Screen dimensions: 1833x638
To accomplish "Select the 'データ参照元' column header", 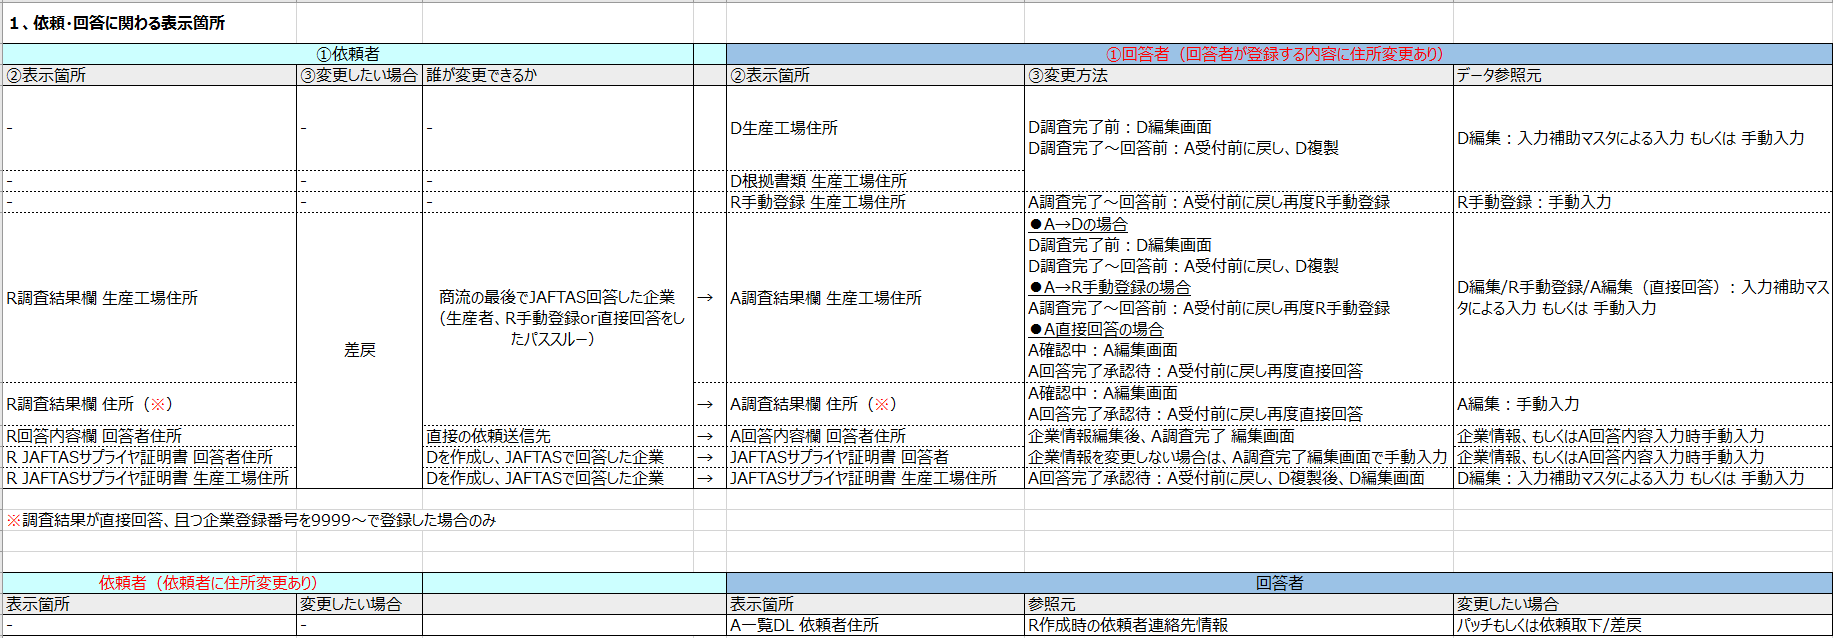I will tap(1498, 75).
